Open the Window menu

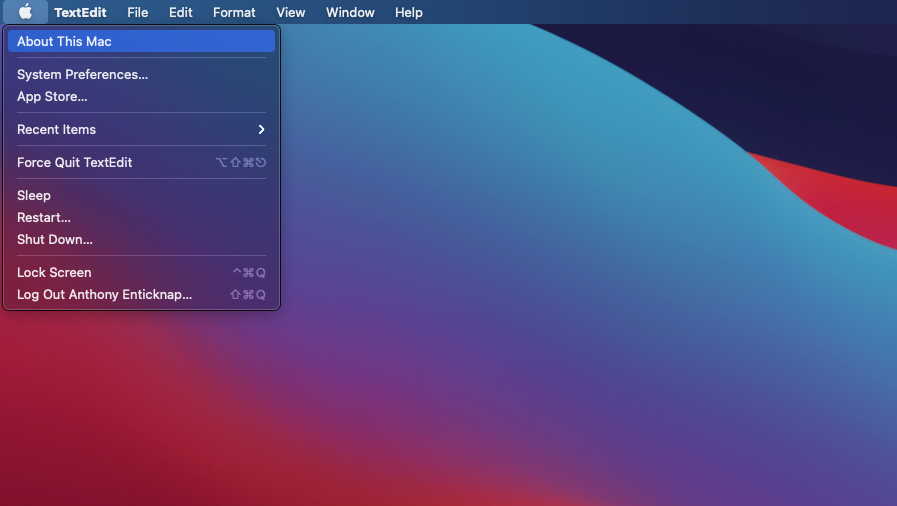(x=350, y=12)
